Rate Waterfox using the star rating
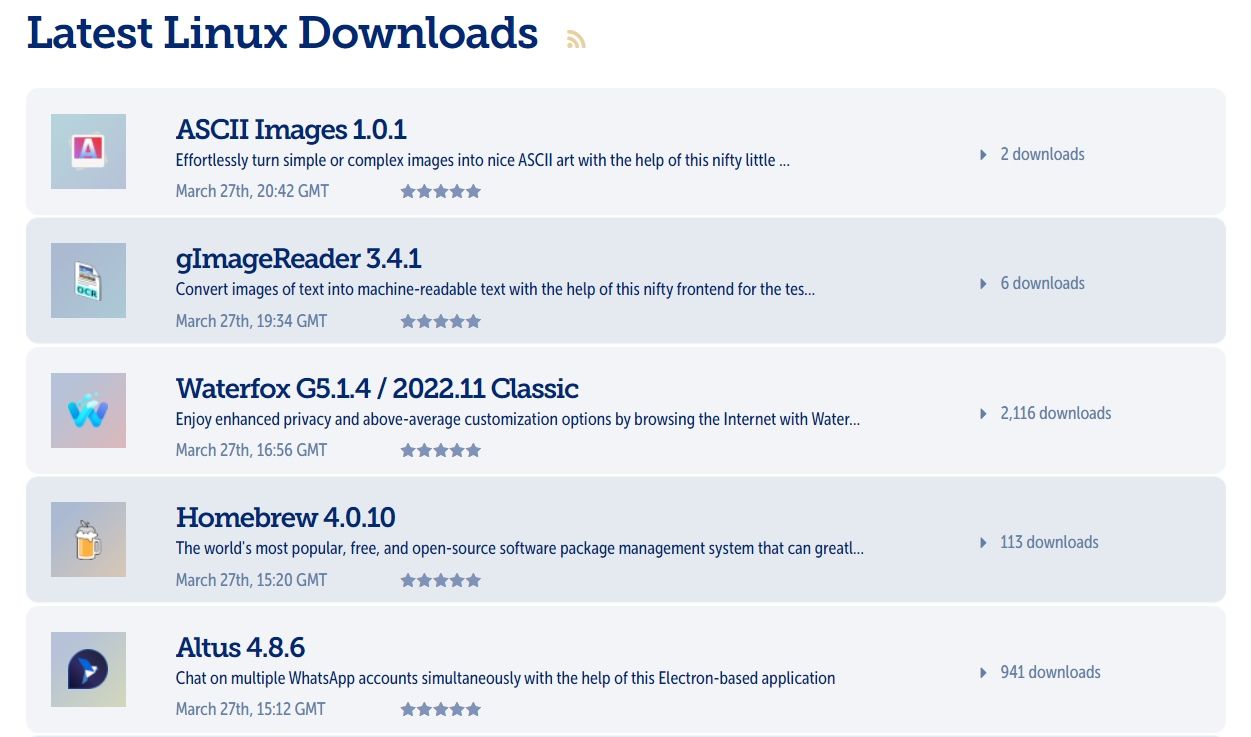Image resolution: width=1251 pixels, height=737 pixels. (x=441, y=450)
